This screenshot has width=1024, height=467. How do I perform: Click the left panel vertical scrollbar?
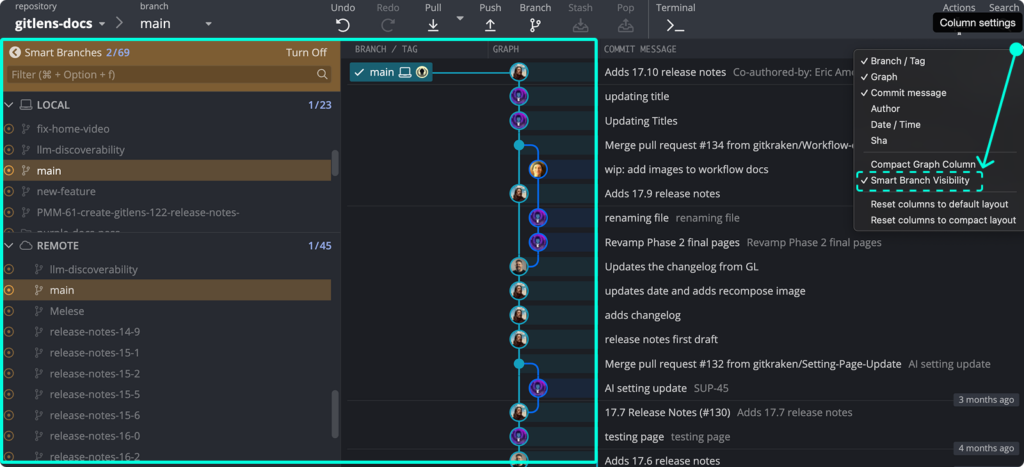click(x=335, y=163)
